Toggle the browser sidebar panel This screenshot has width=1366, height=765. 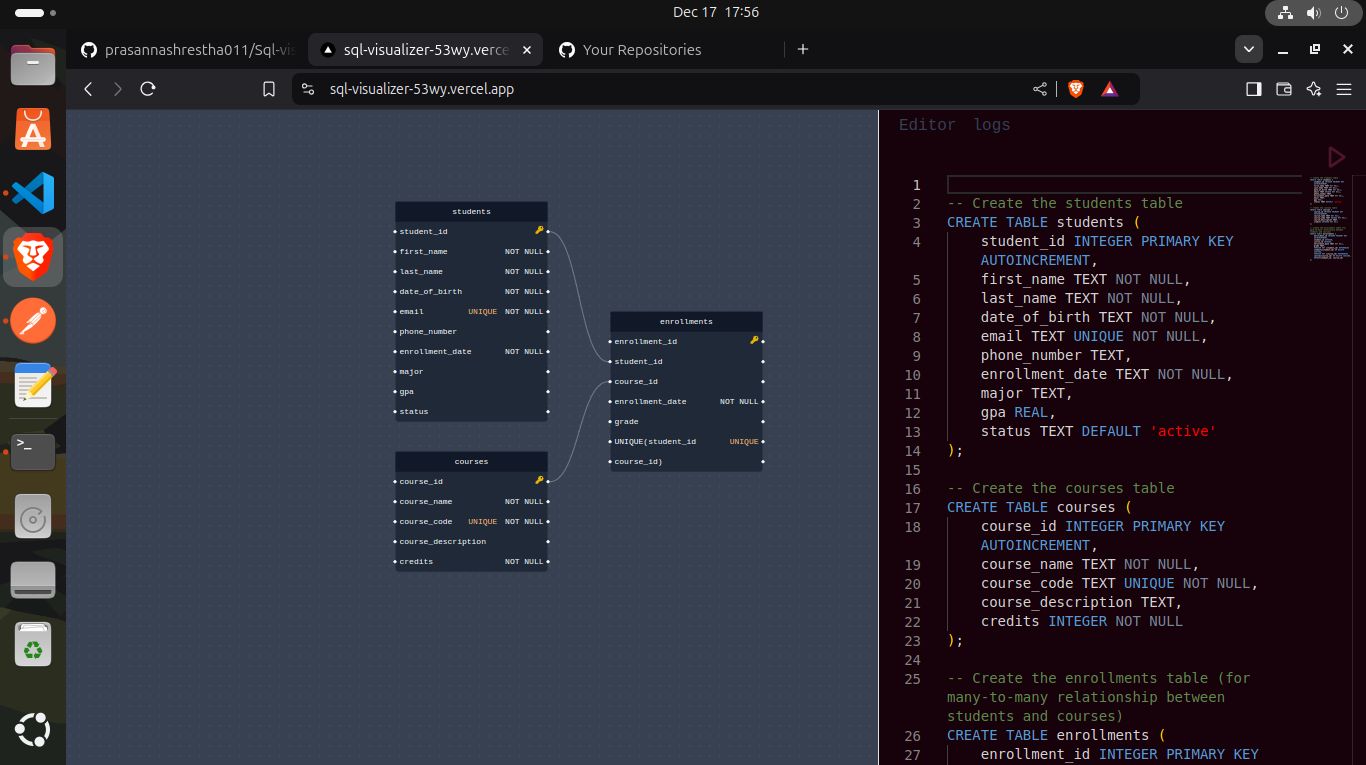point(1253,89)
